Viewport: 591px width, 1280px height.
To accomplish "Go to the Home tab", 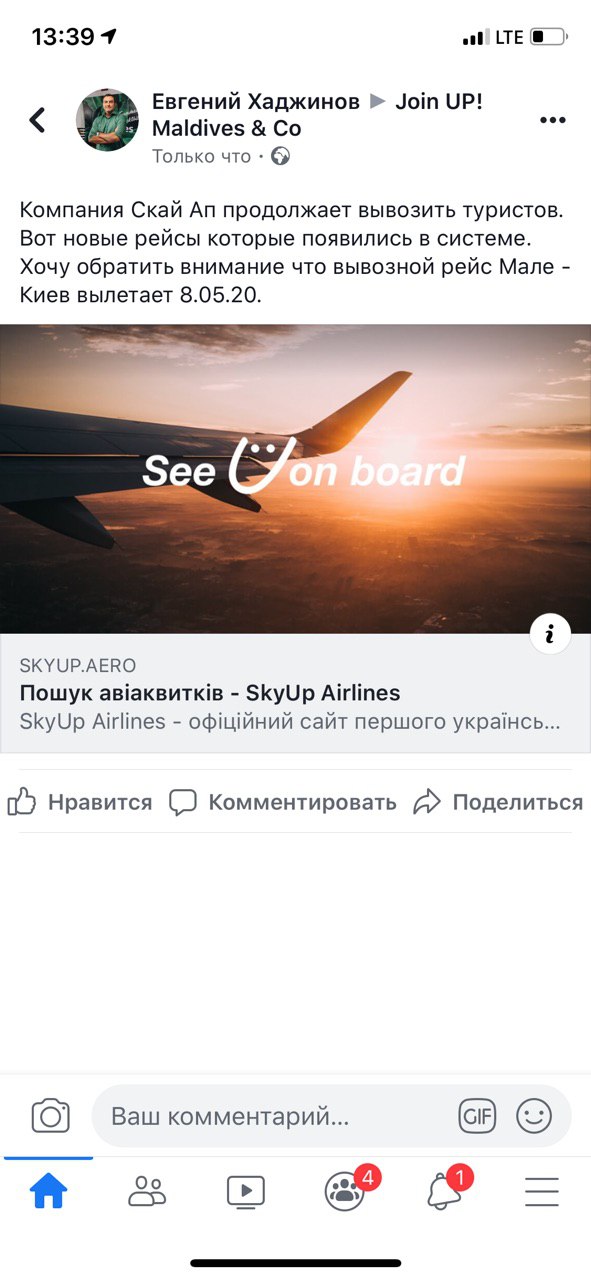I will click(48, 1190).
